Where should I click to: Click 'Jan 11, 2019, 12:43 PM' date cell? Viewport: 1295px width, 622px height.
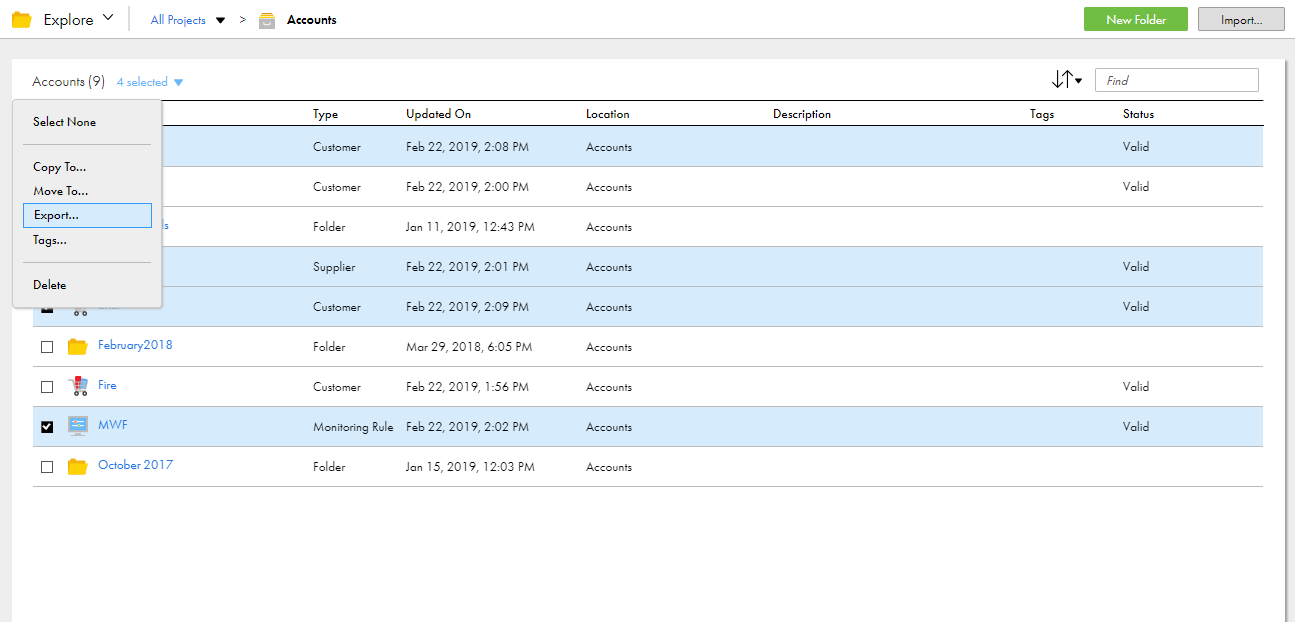click(x=470, y=227)
